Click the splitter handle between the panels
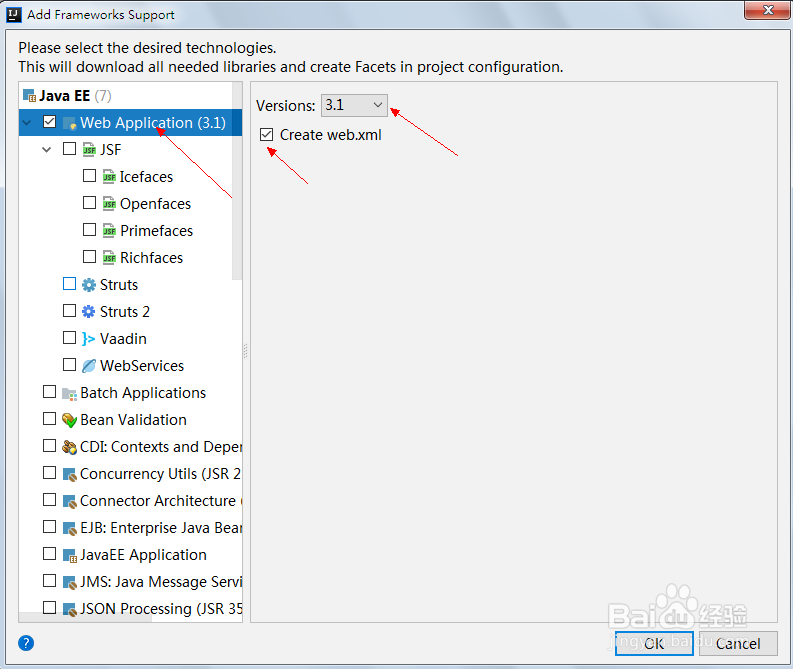 click(x=246, y=351)
